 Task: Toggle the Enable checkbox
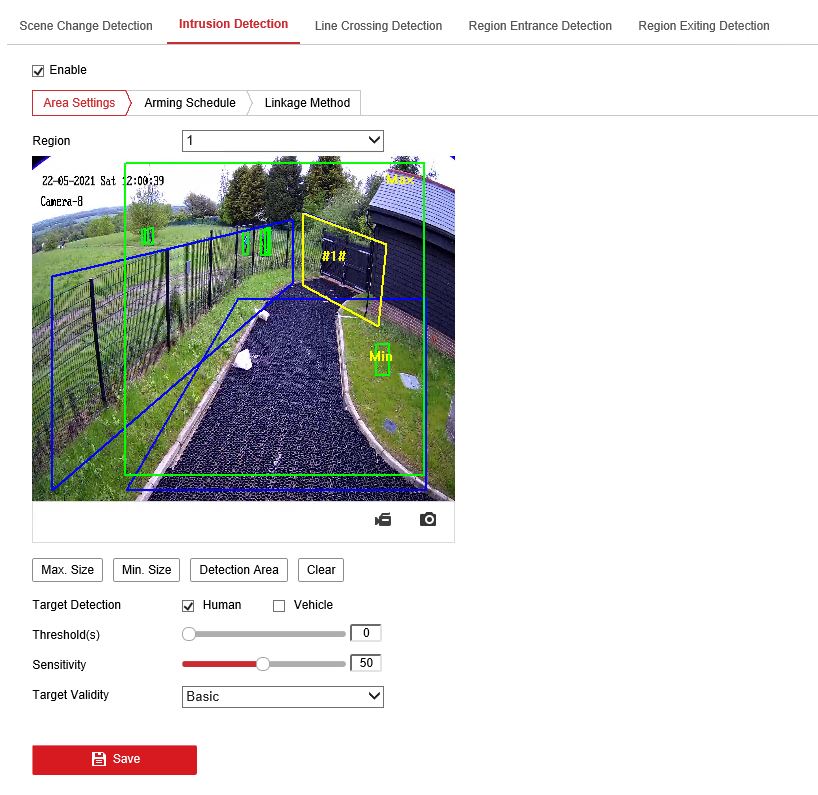pyautogui.click(x=39, y=71)
